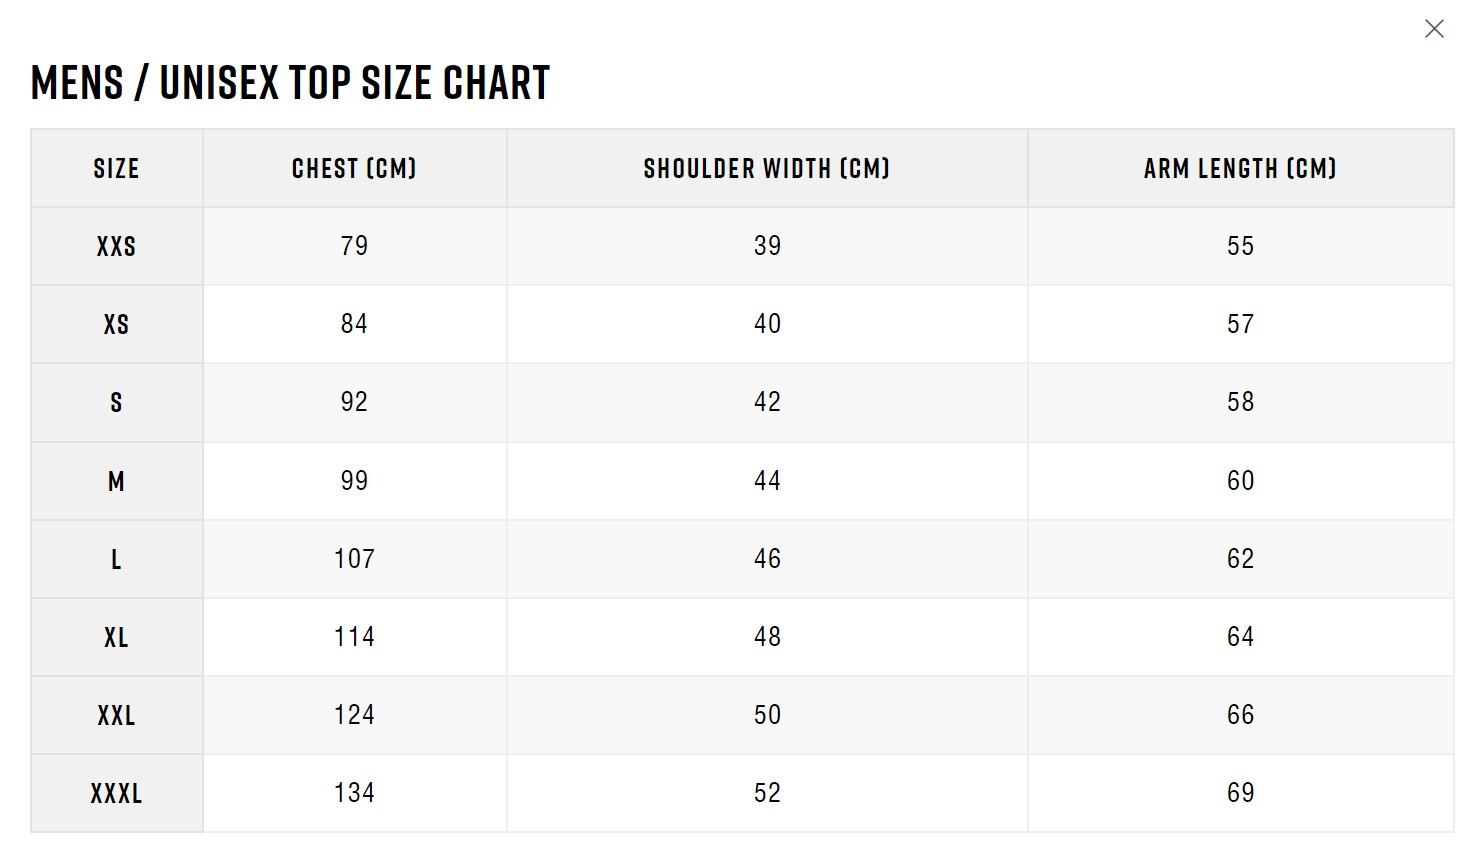The image size is (1480, 868).
Task: Select the Chest (CM) column header
Action: pyautogui.click(x=354, y=169)
